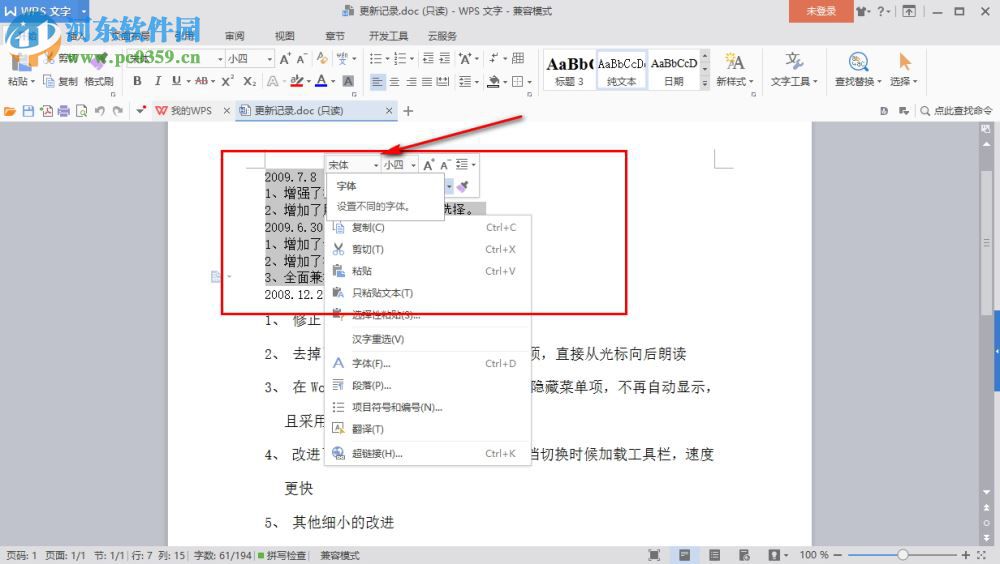Click the Save quick-access icon
The image size is (1000, 564).
[x=28, y=111]
